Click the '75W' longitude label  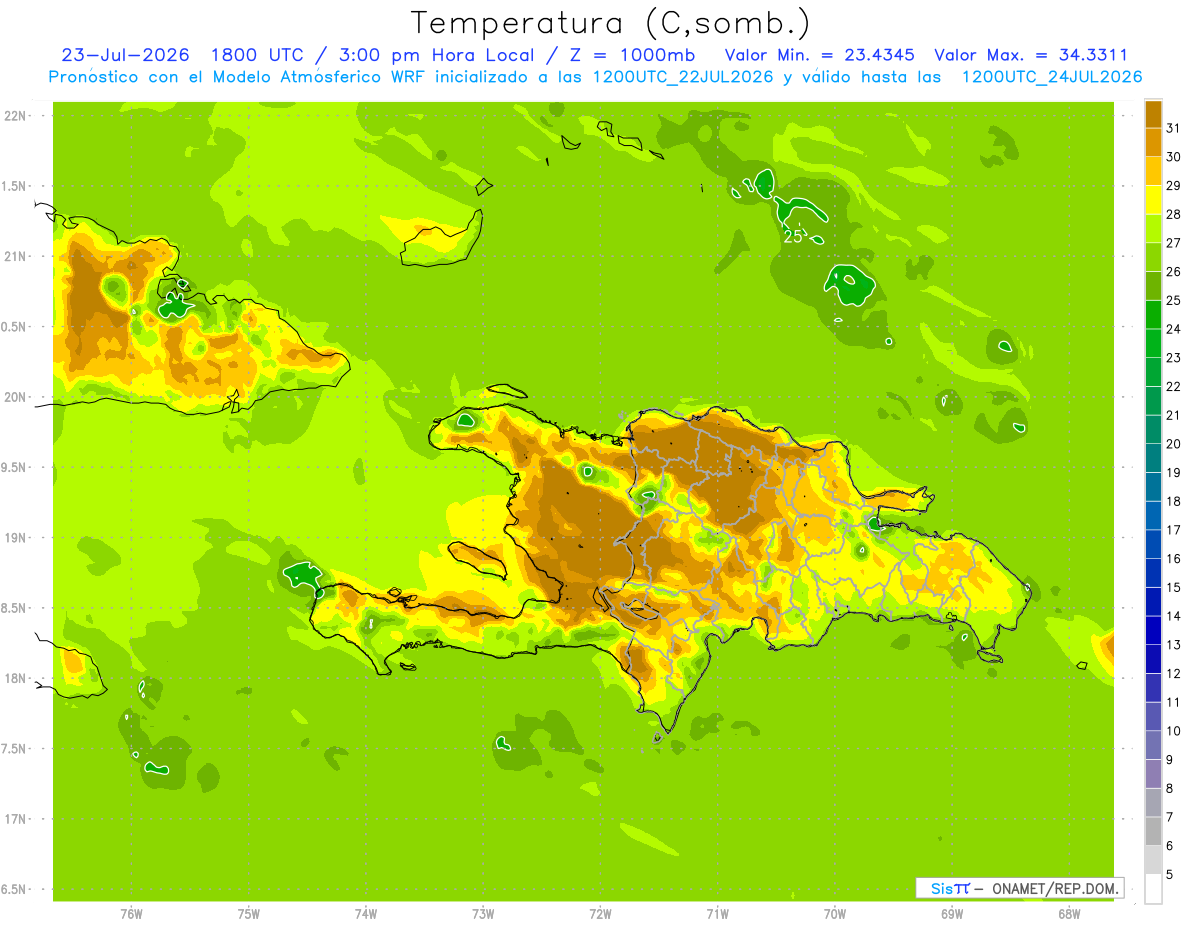(248, 914)
